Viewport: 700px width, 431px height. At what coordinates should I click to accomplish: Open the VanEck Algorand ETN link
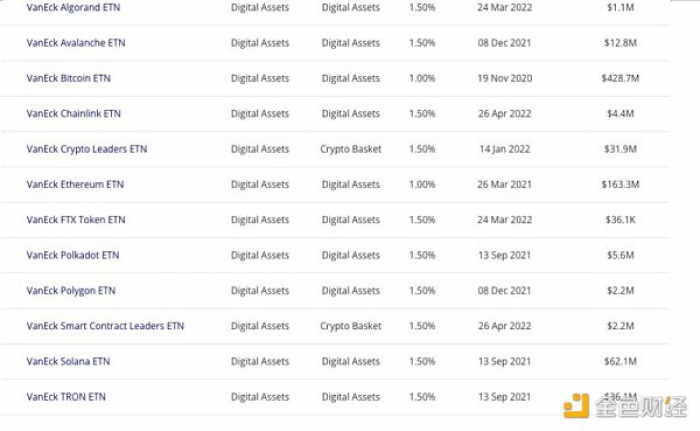(x=73, y=7)
